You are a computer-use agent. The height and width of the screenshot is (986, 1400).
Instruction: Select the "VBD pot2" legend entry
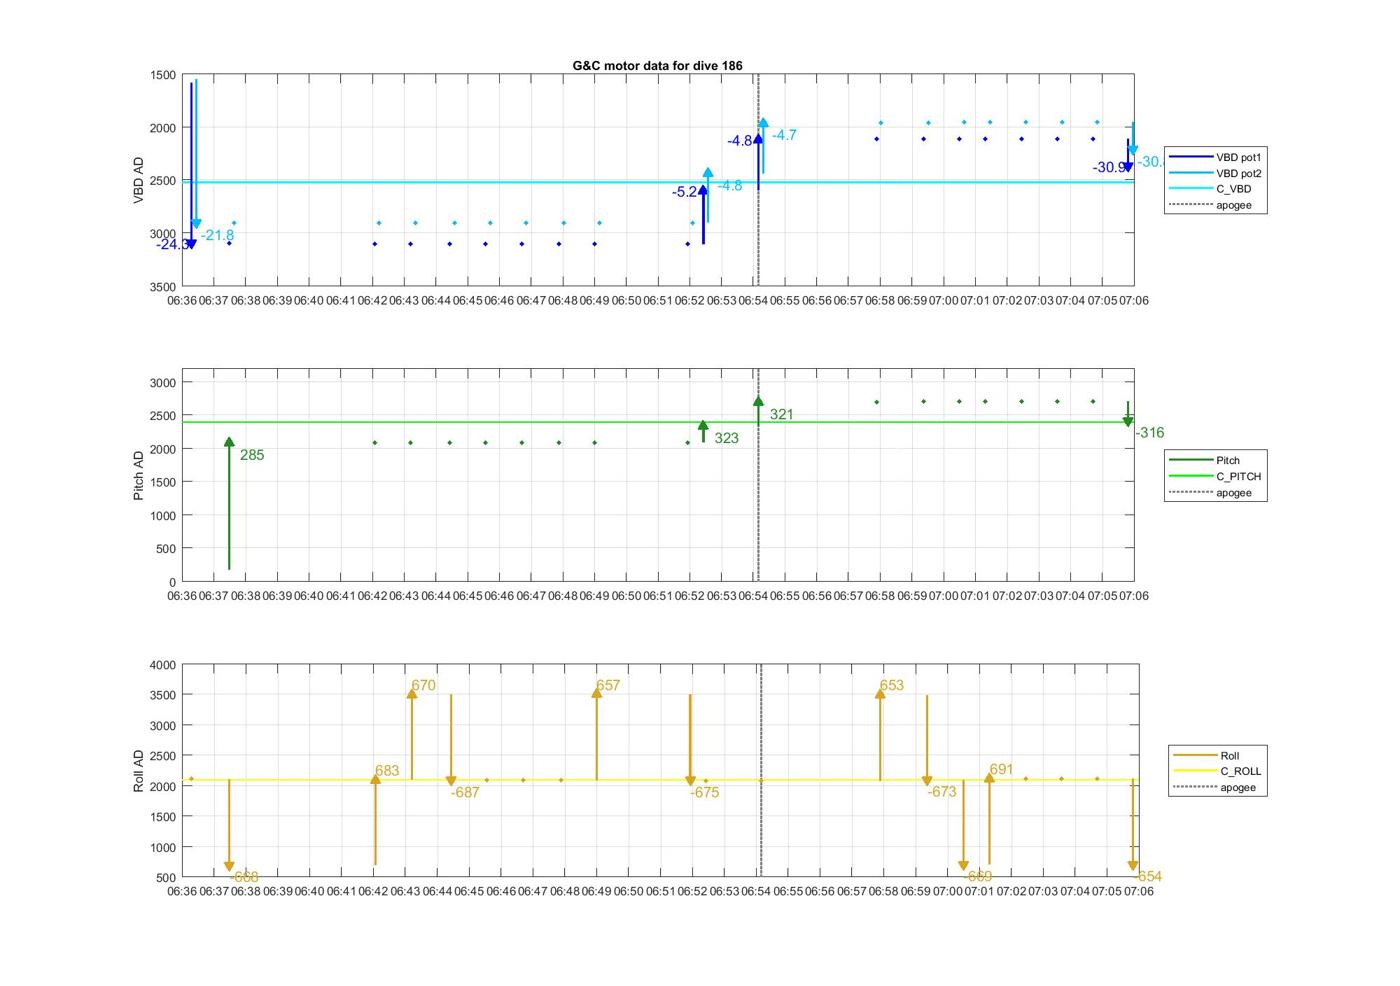1217,173
